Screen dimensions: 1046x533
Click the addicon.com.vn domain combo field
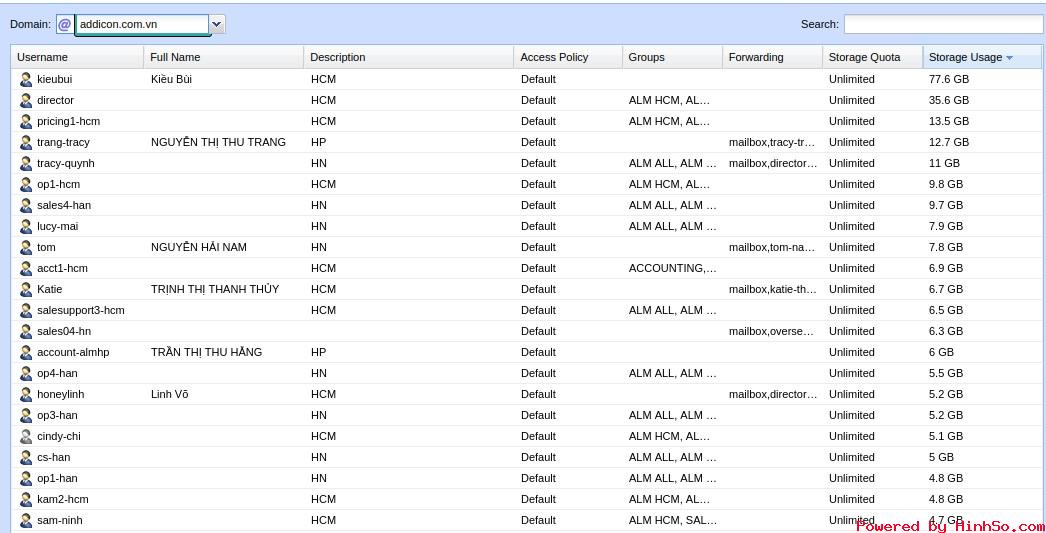pos(141,25)
